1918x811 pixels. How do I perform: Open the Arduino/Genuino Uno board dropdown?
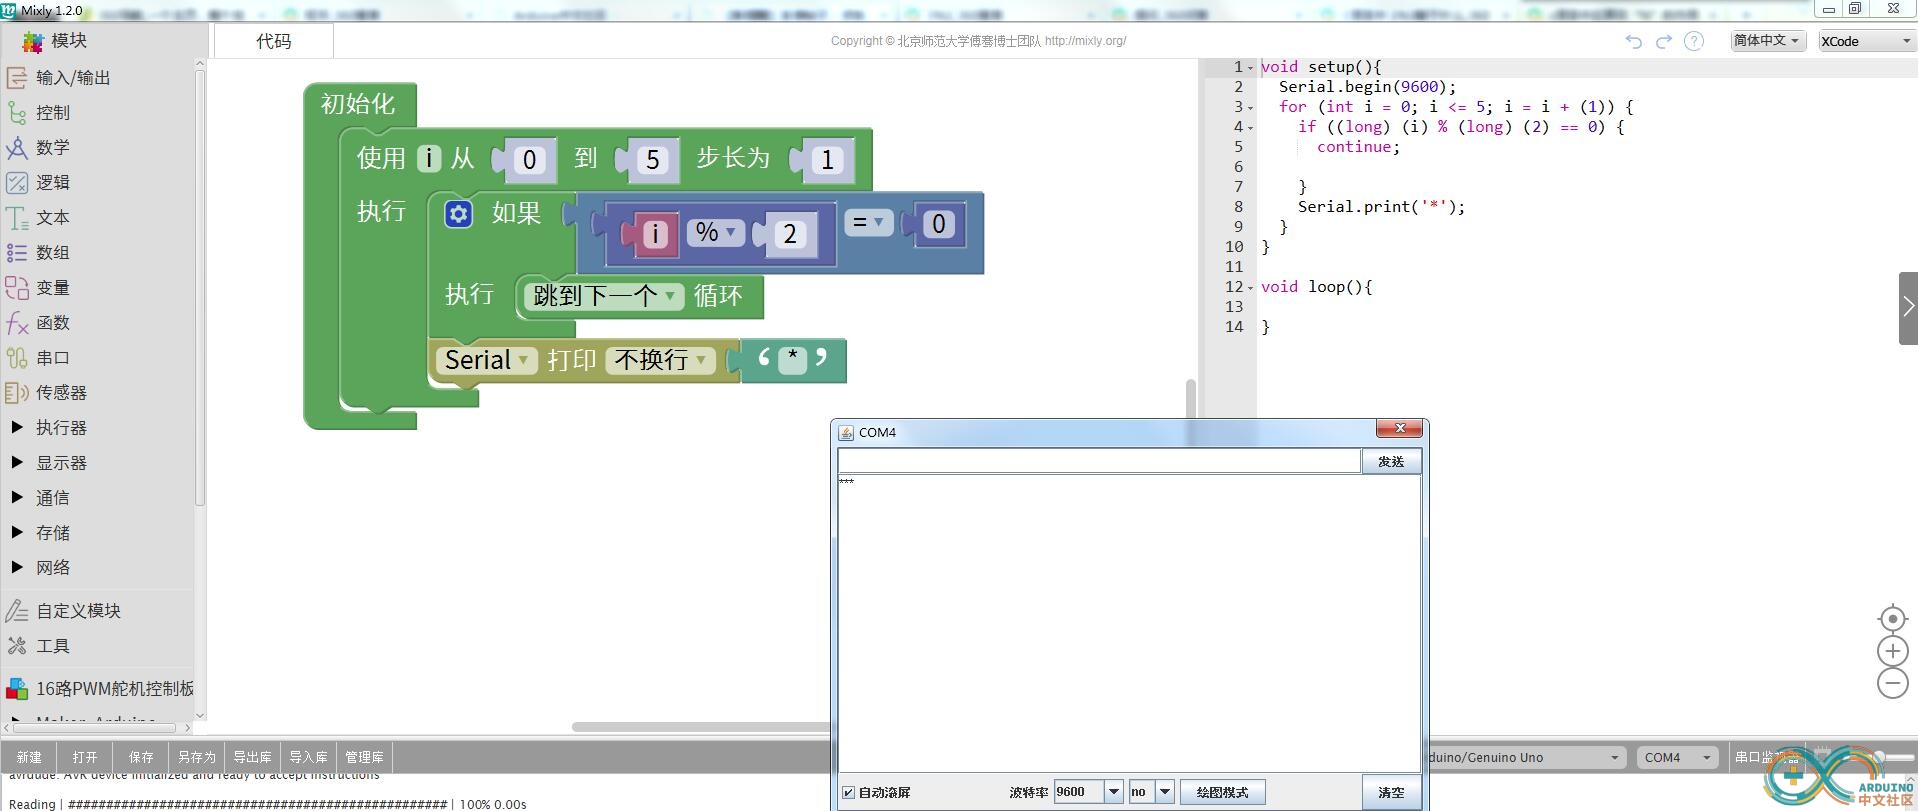coord(1525,757)
